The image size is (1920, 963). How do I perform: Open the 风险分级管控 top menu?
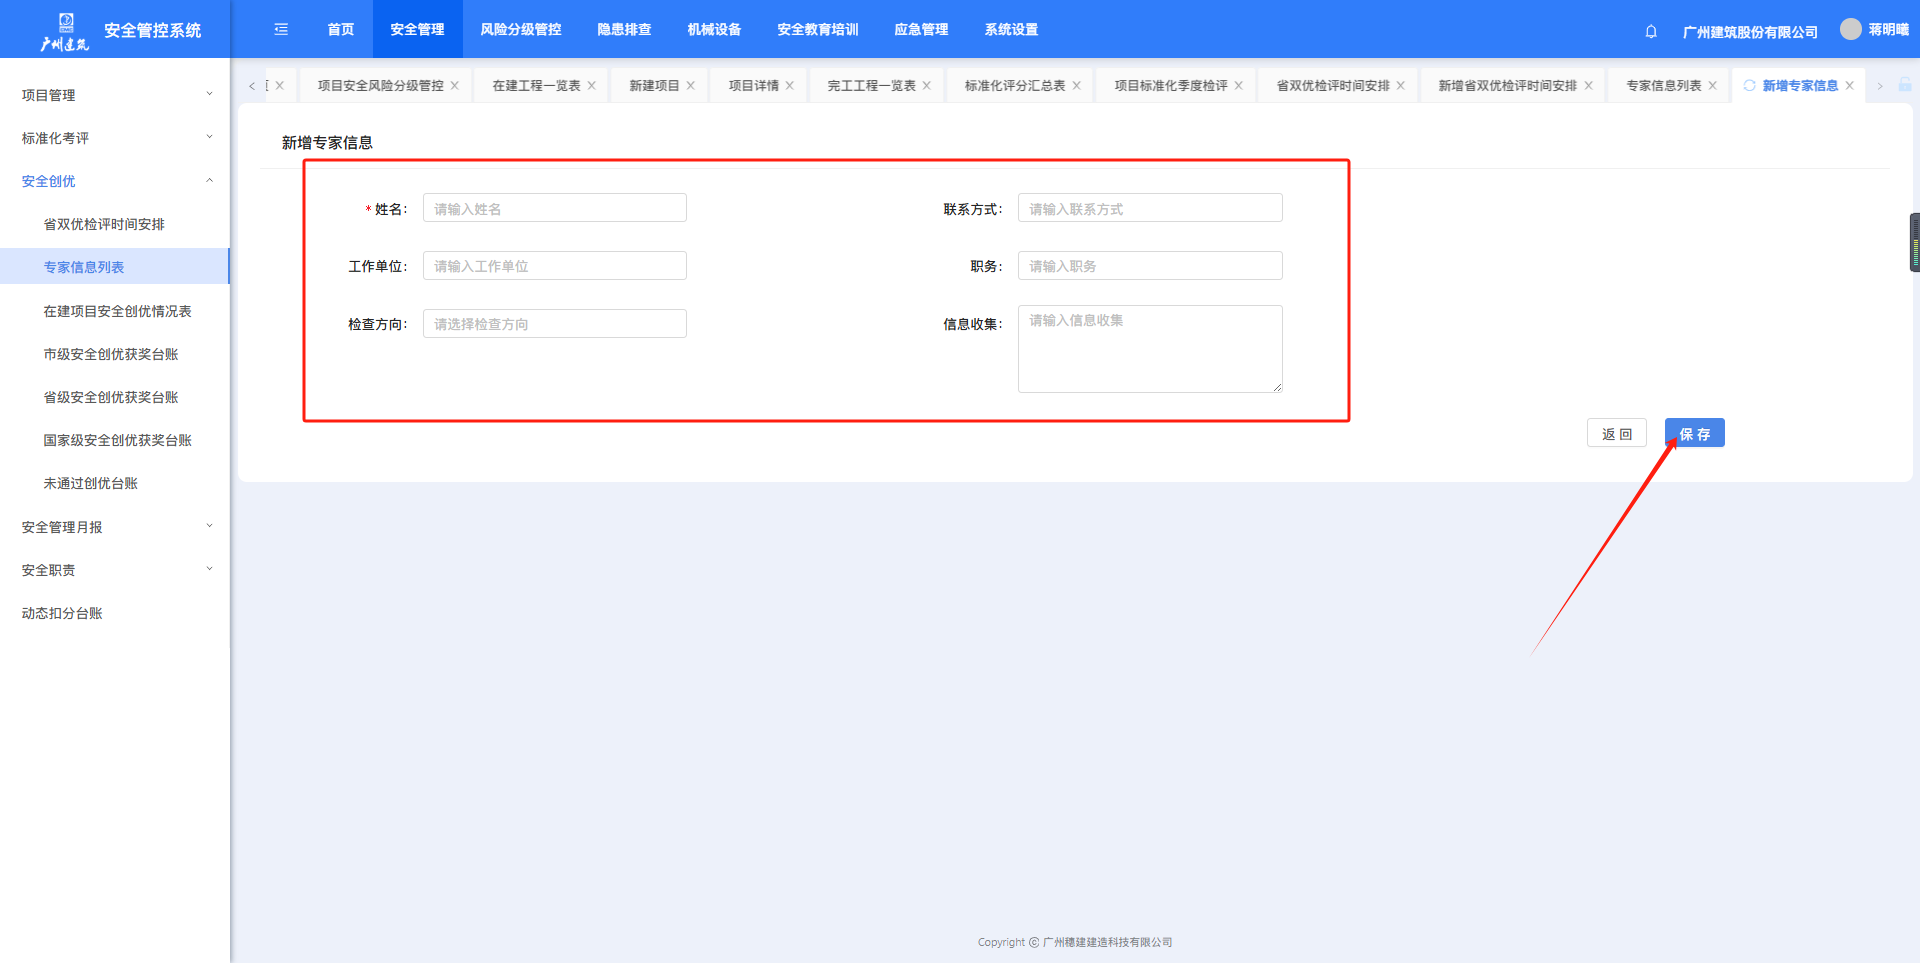coord(520,30)
